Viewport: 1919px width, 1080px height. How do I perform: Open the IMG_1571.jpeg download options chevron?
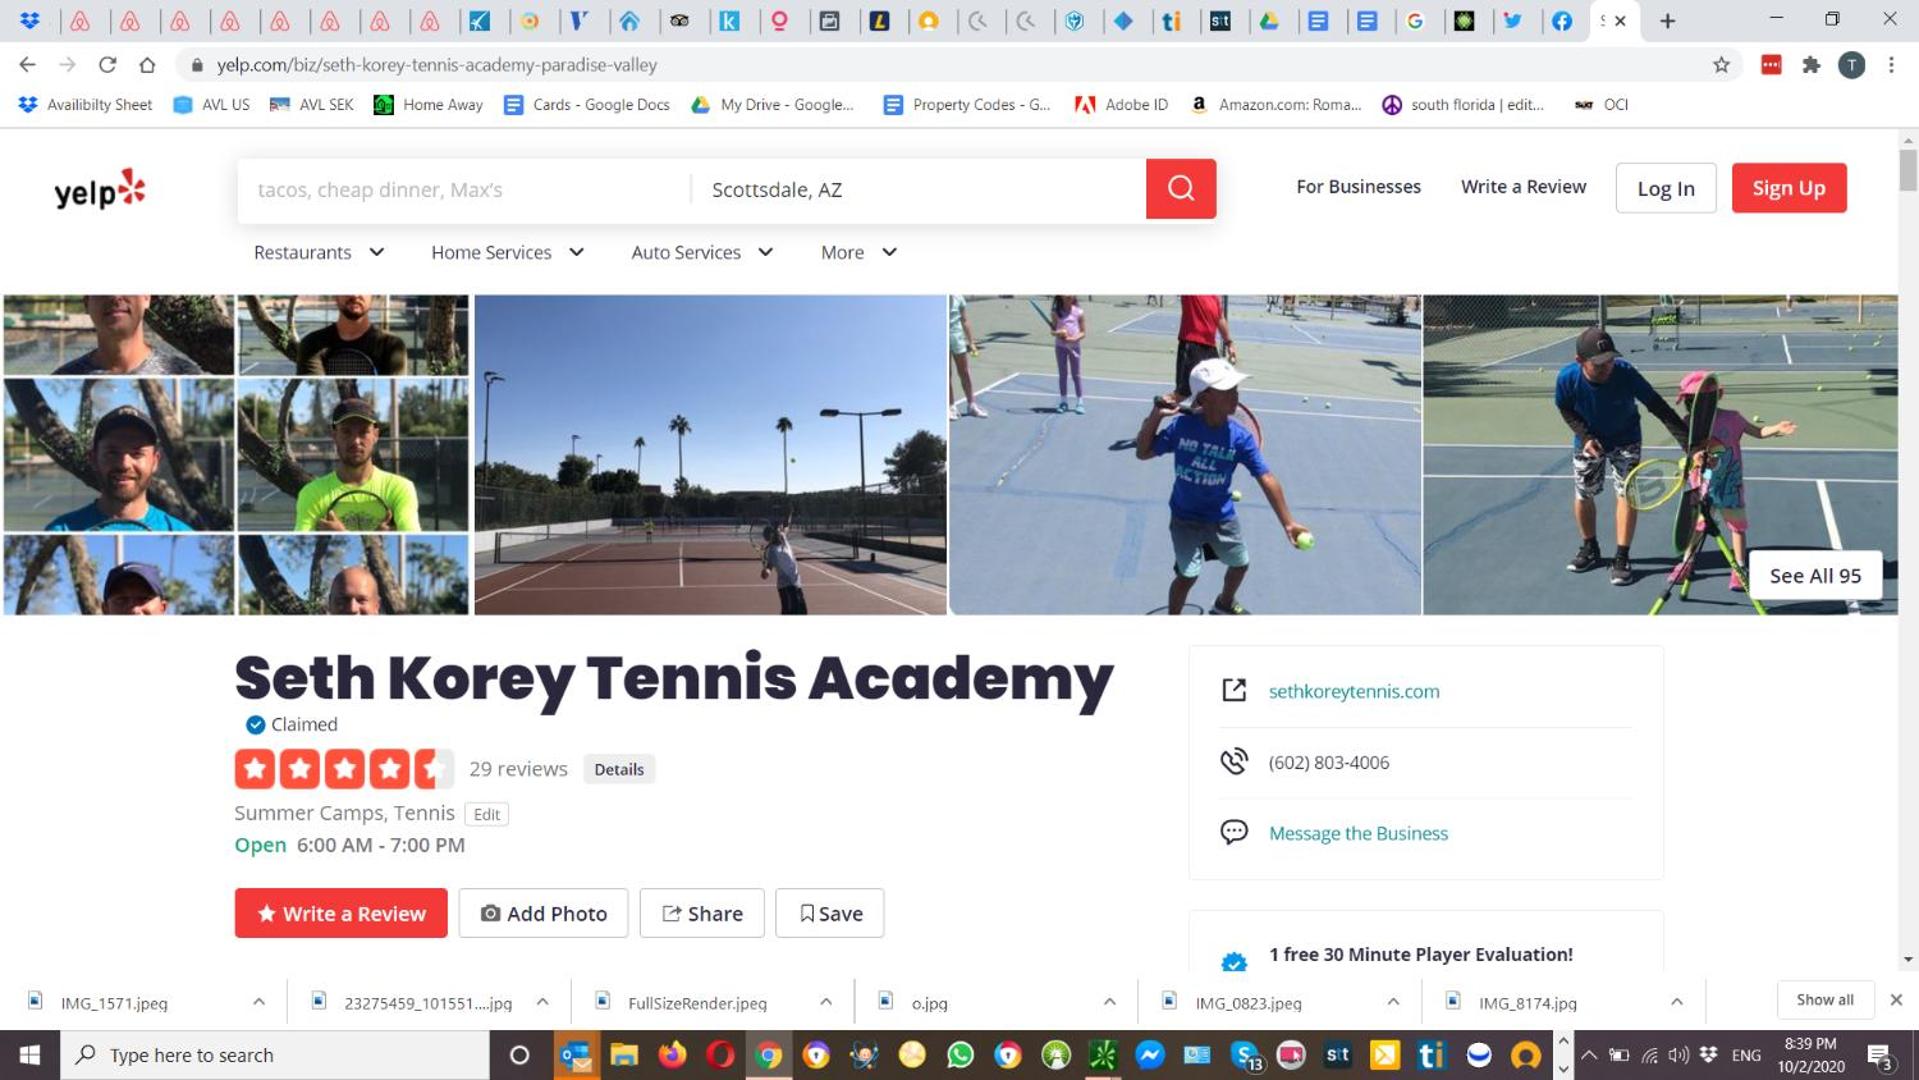pos(258,1002)
